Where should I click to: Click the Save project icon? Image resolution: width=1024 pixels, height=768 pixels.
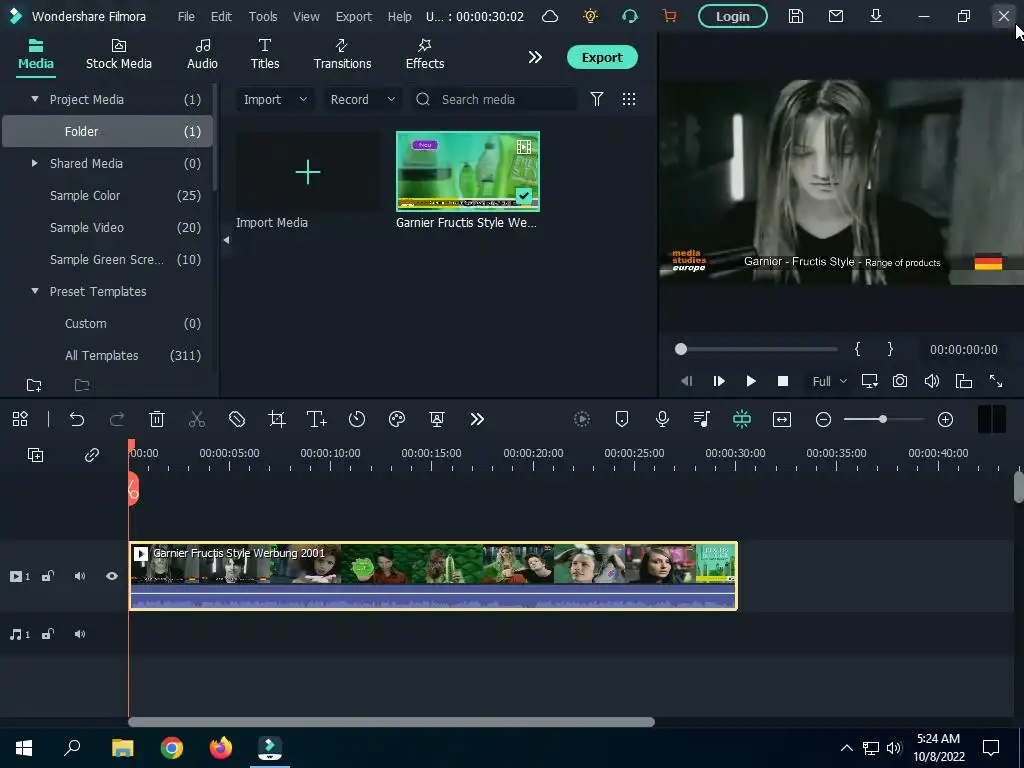(x=795, y=16)
